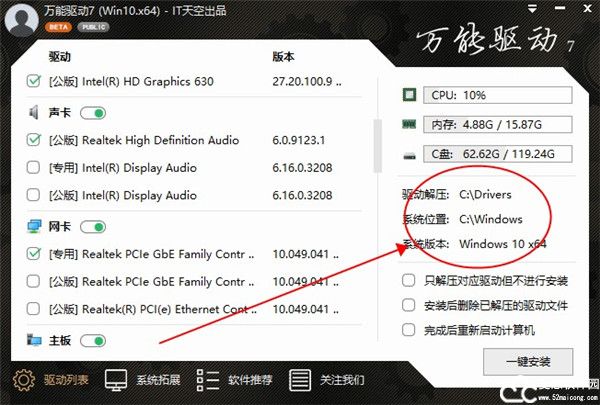Uncheck Realtek High Definition Audio driver
This screenshot has width=600, height=405.
[x=33, y=140]
